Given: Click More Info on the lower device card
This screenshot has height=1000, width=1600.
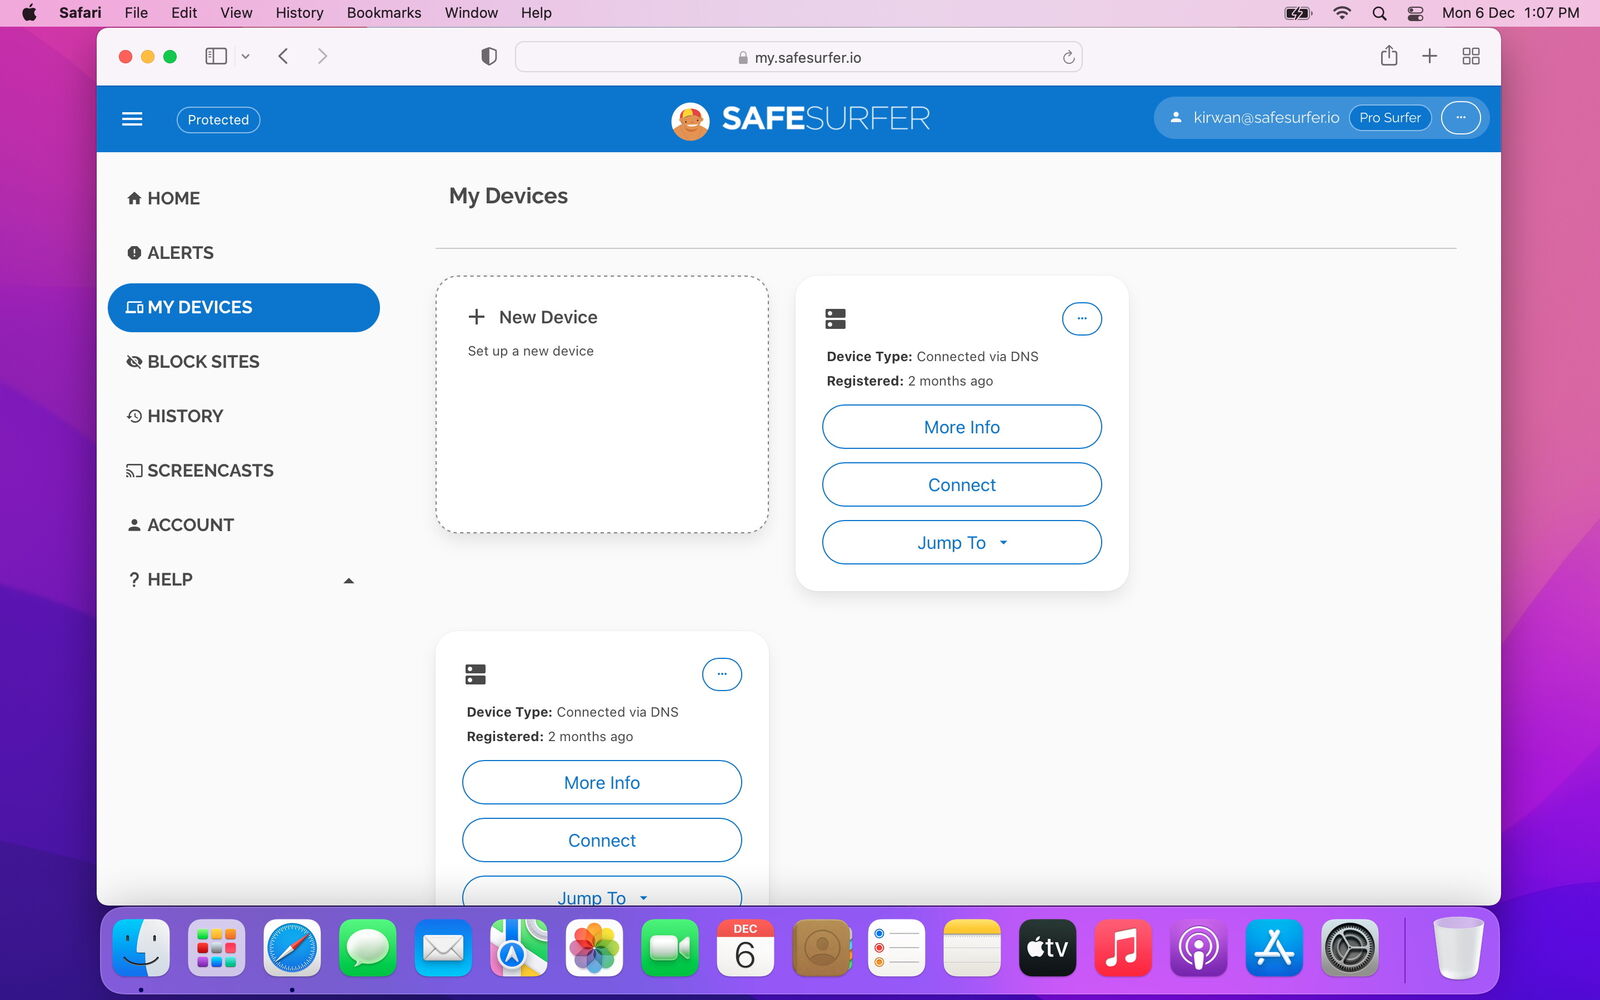Looking at the screenshot, I should coord(602,782).
